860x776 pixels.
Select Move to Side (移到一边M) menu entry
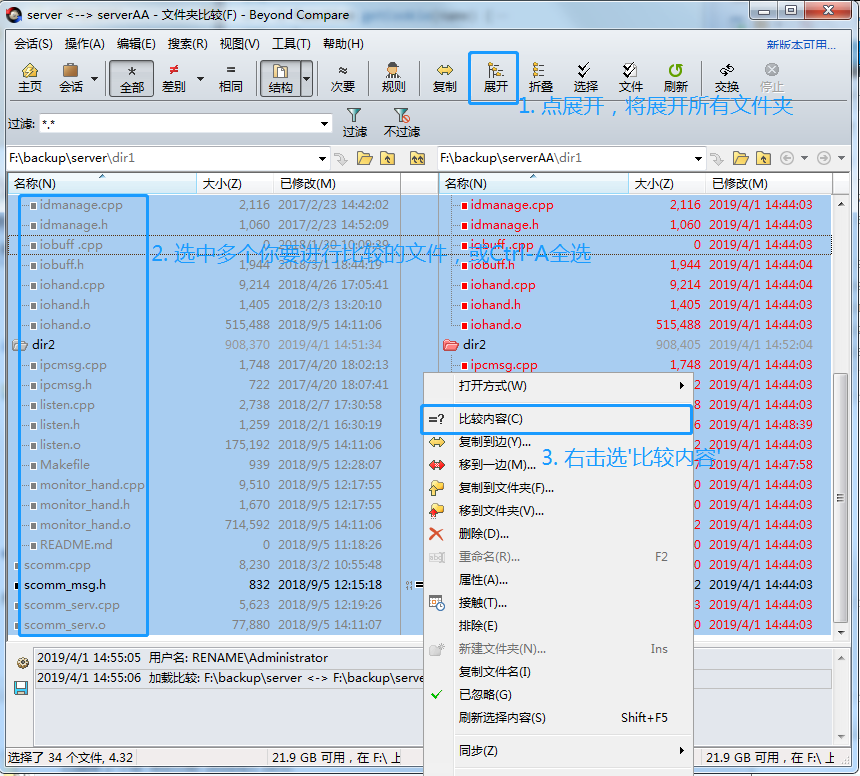[x=558, y=465]
